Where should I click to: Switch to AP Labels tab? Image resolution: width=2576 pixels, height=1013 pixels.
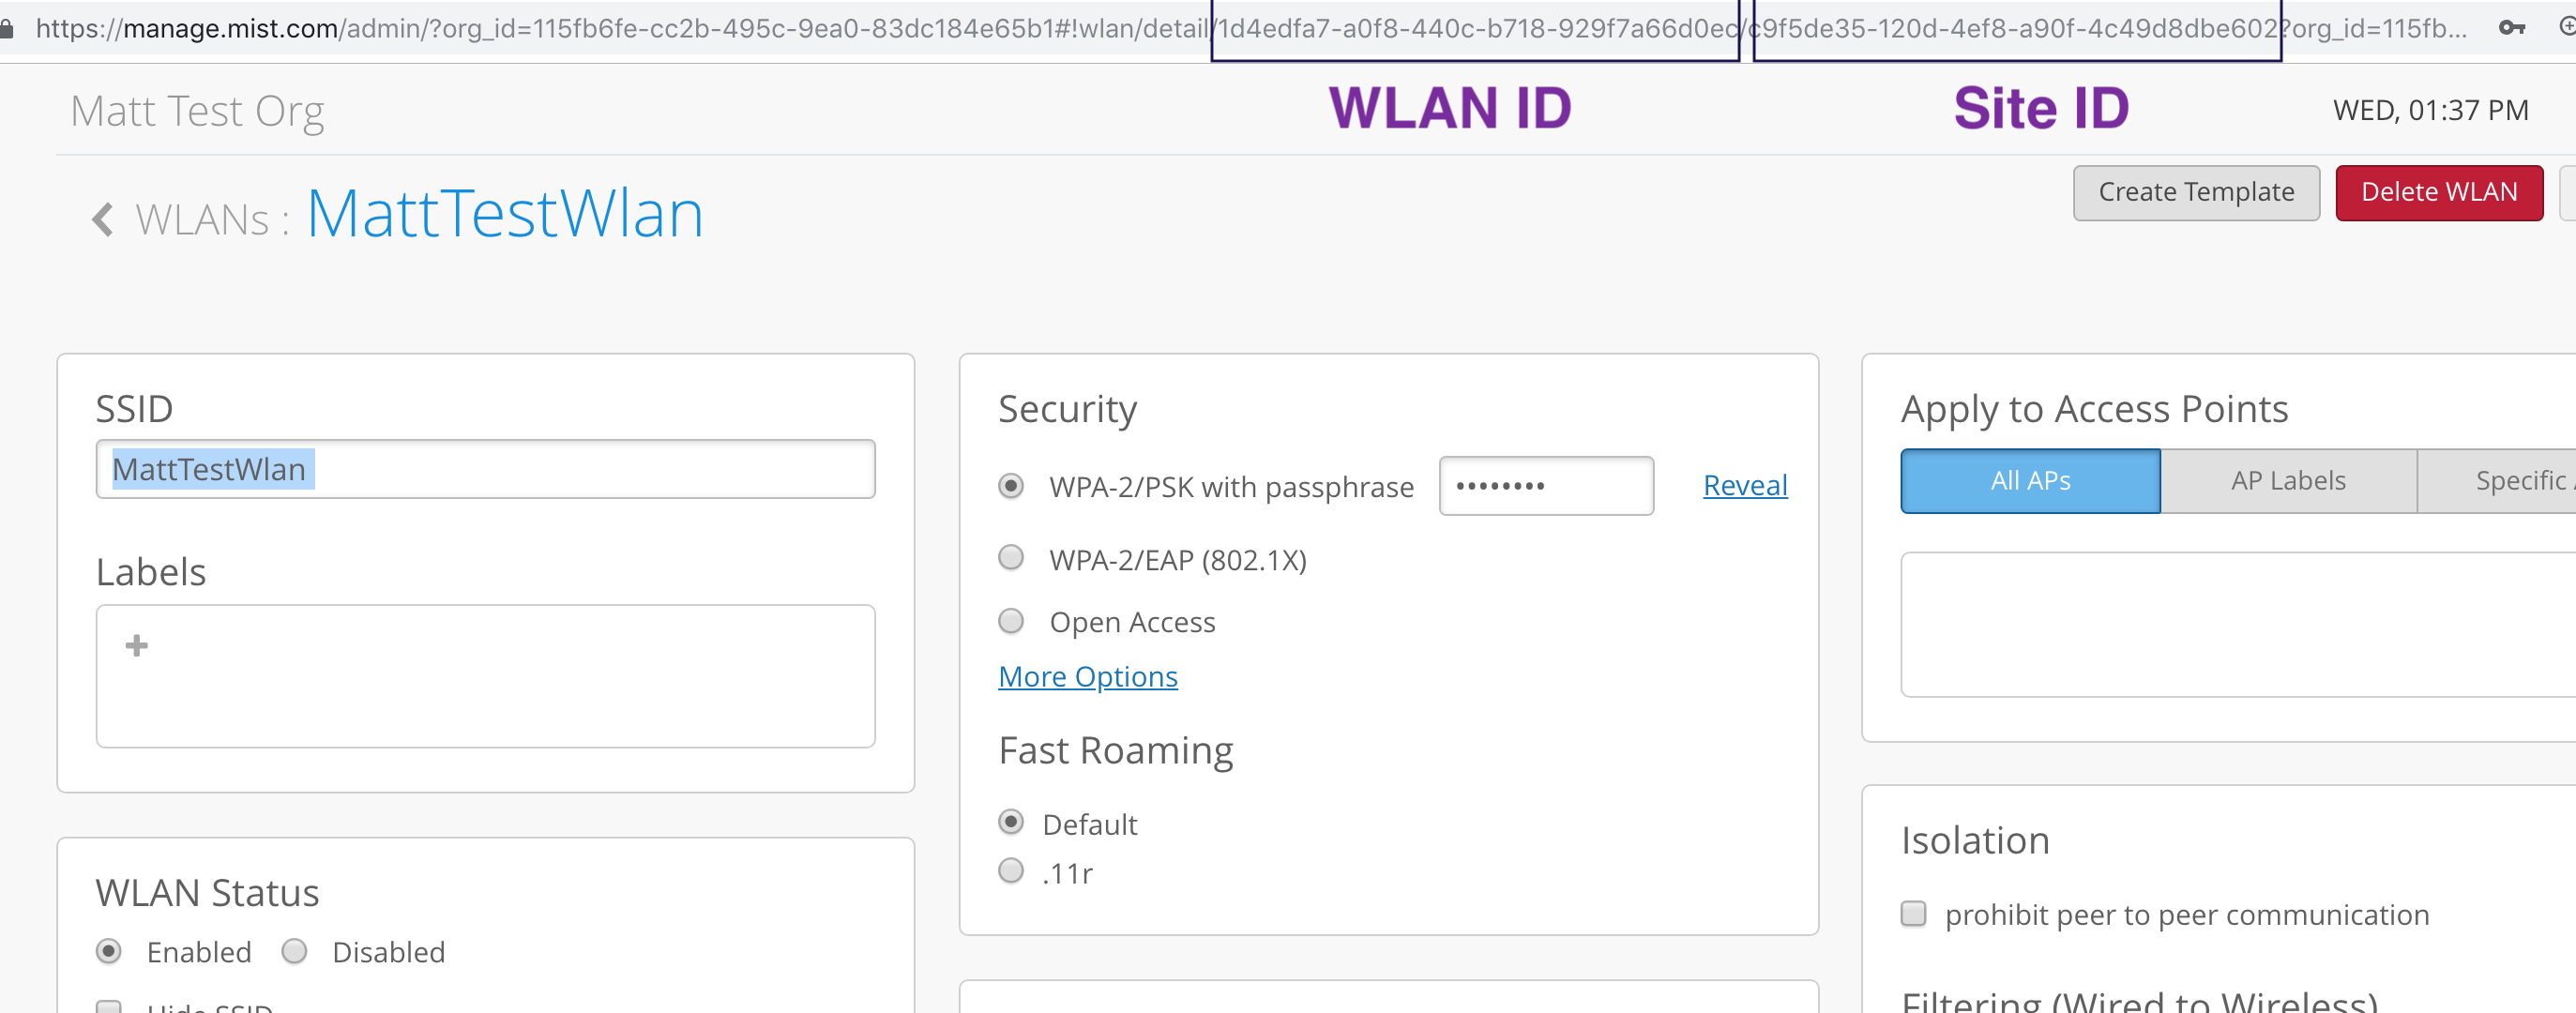pyautogui.click(x=2287, y=481)
